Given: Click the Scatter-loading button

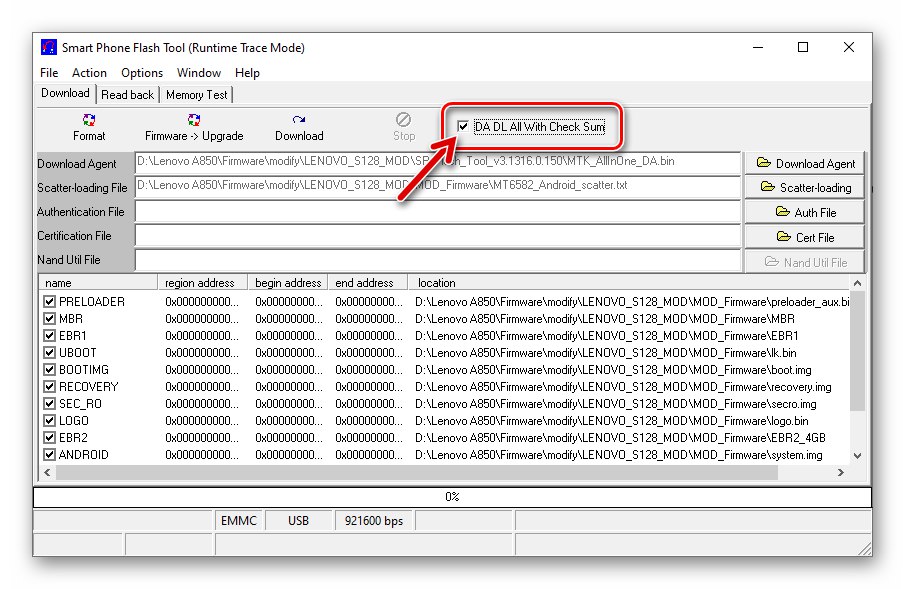Looking at the screenshot, I should pos(805,187).
